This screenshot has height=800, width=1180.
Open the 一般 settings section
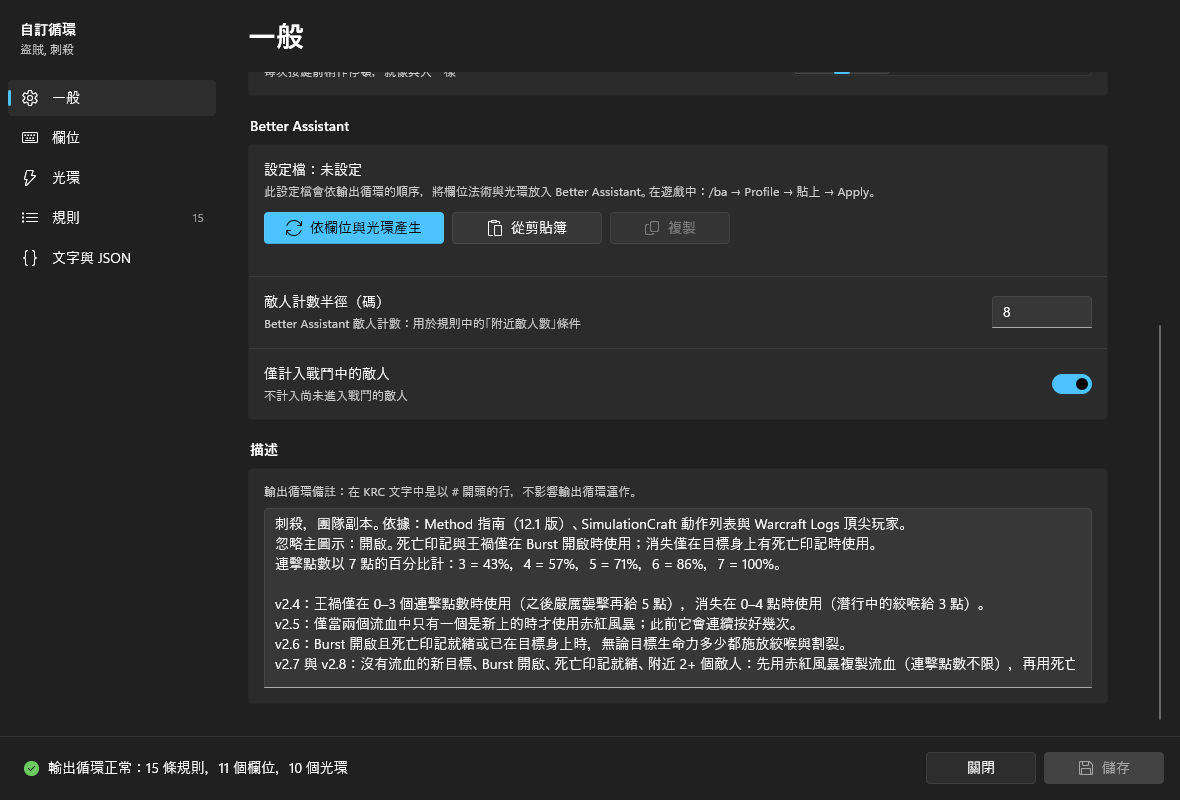[x=112, y=98]
